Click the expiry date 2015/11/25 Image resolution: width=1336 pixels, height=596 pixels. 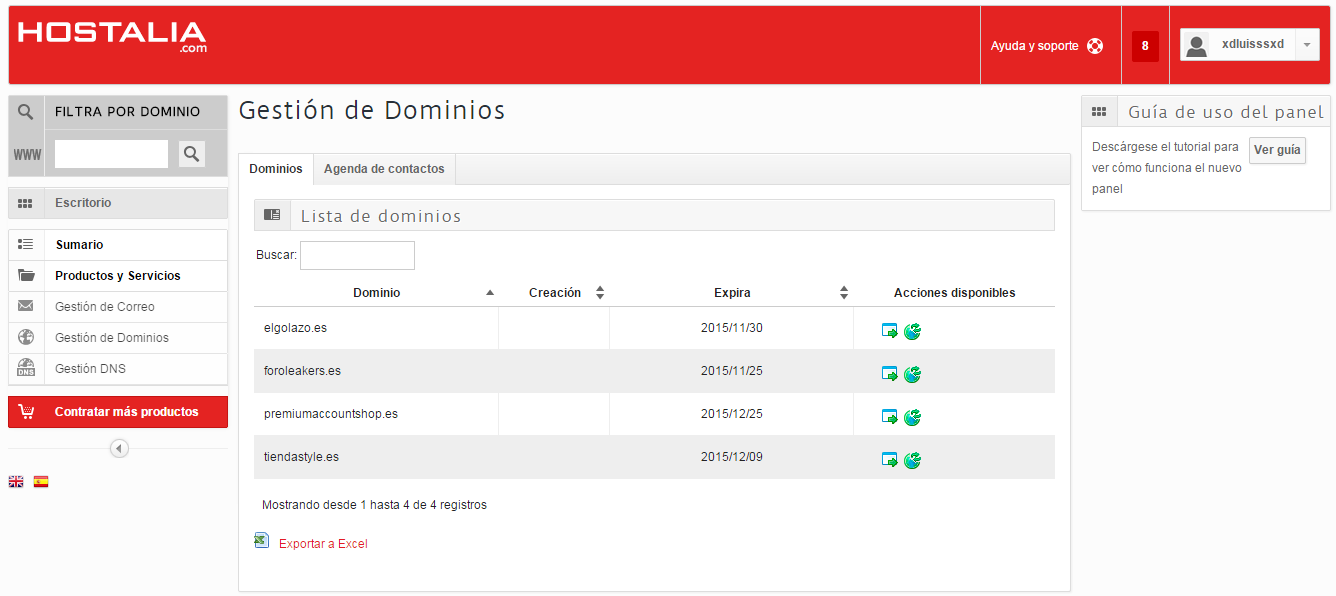(732, 371)
